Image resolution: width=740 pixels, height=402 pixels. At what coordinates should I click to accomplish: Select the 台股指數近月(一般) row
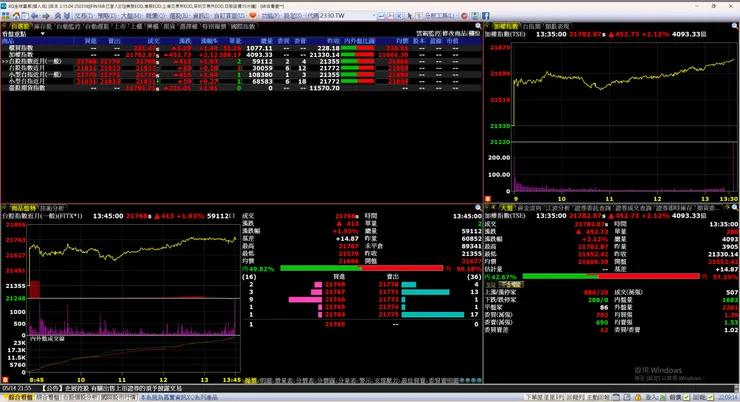pos(241,61)
